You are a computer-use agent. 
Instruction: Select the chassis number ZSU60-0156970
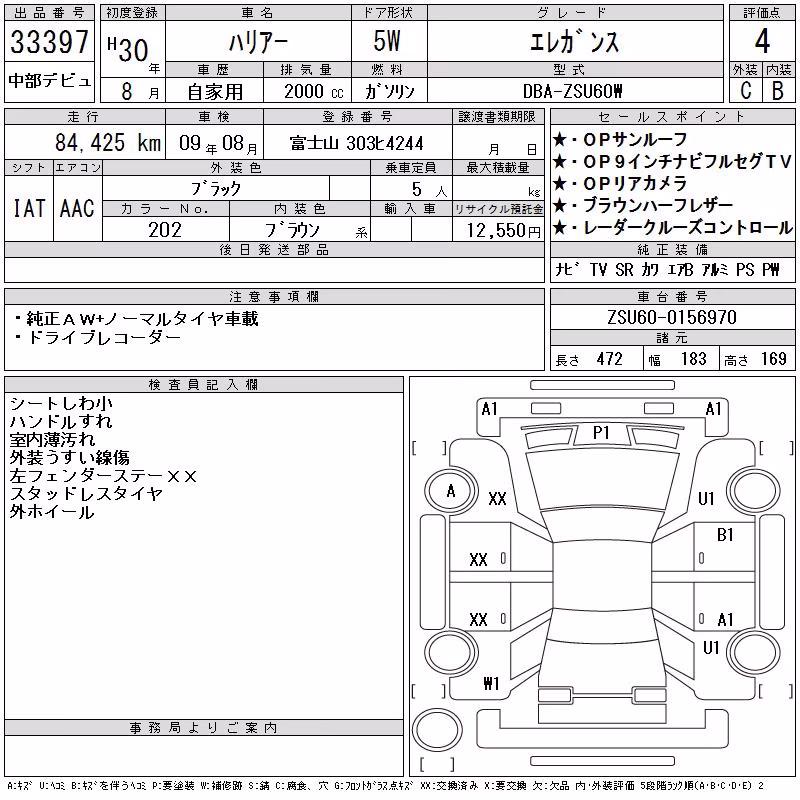[672, 317]
